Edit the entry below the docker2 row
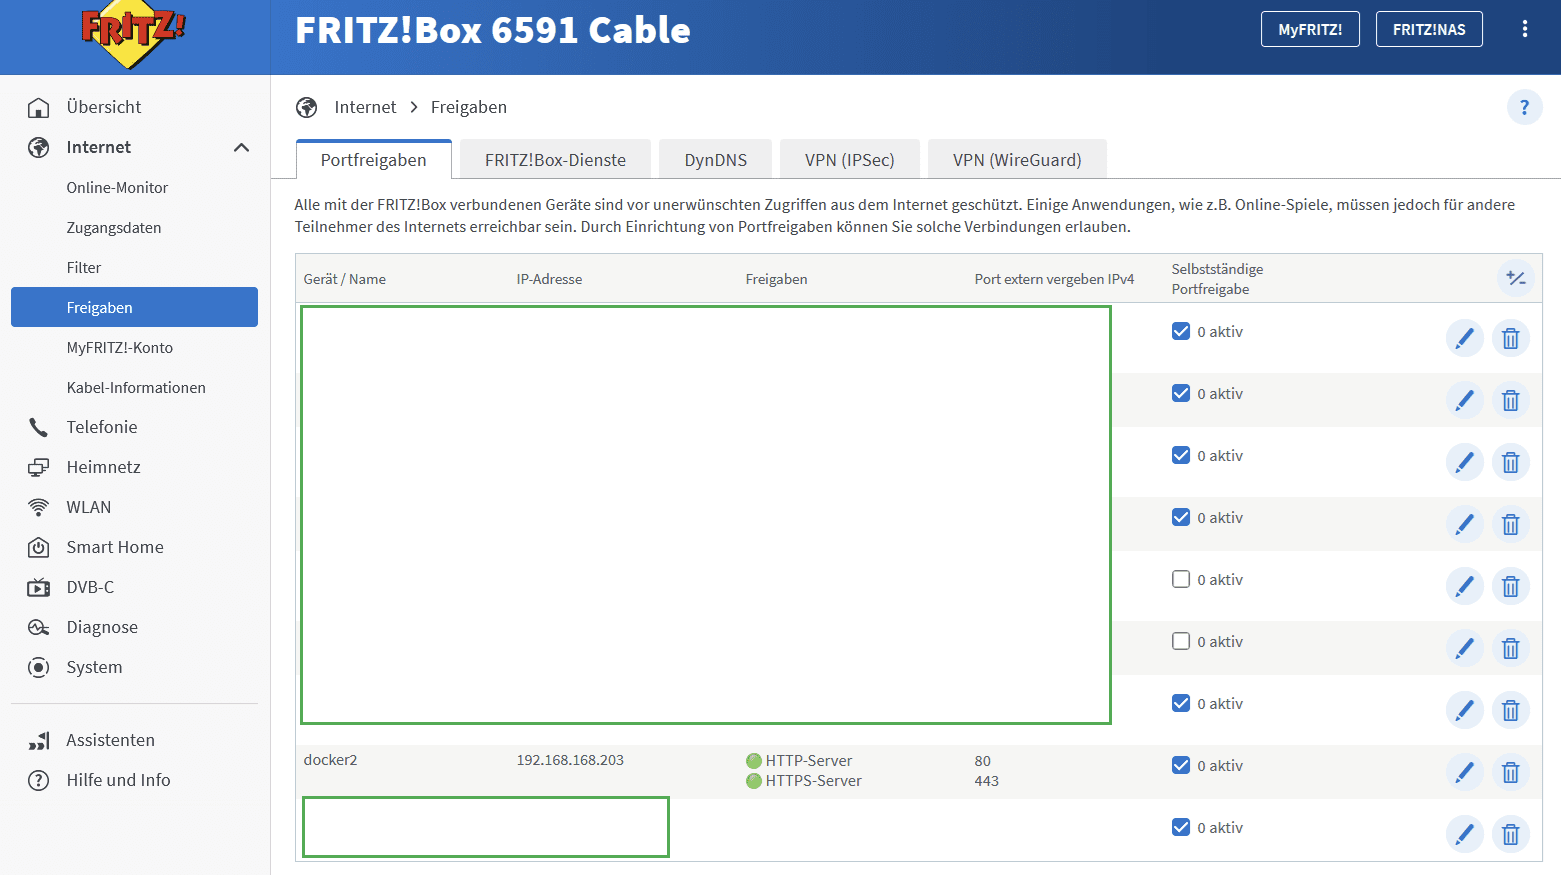 pyautogui.click(x=1464, y=834)
